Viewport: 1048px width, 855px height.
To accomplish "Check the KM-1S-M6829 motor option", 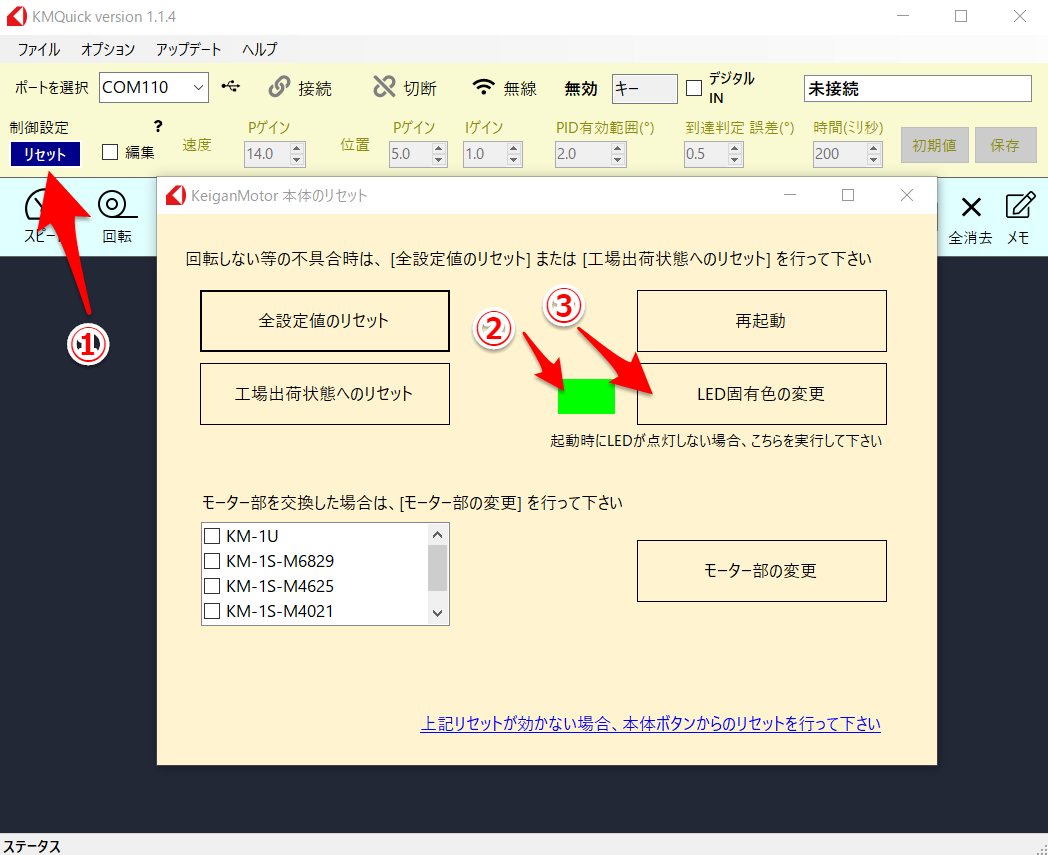I will pos(212,561).
